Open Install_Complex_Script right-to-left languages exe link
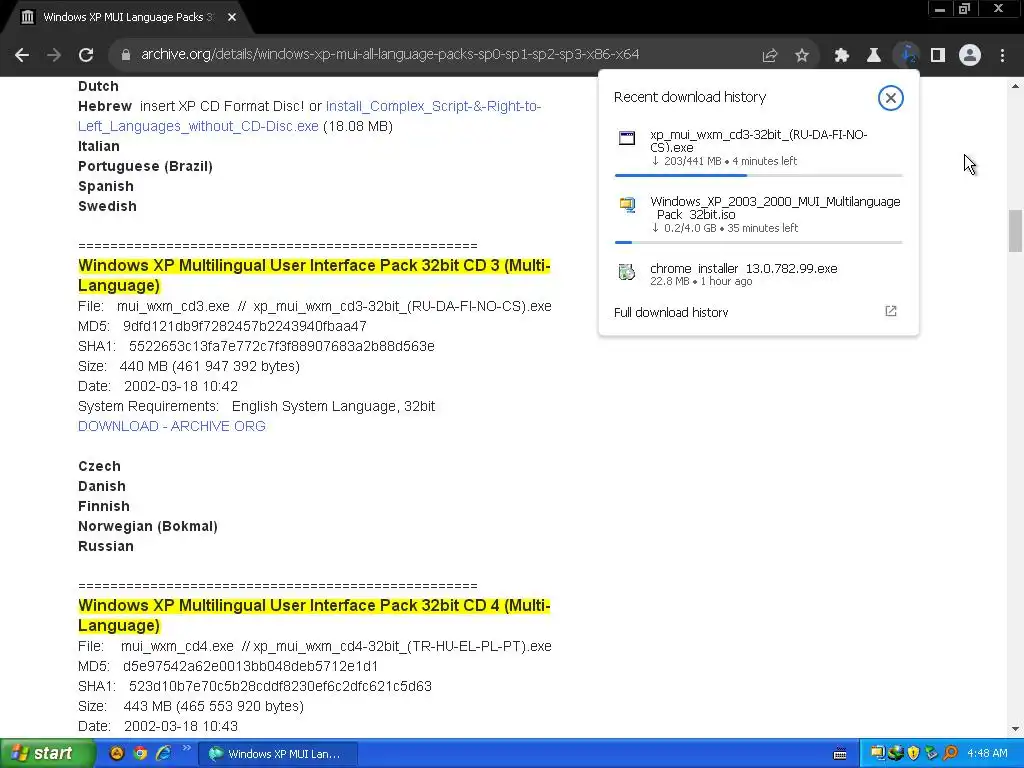Viewport: 1024px width, 768px height. coord(433,106)
